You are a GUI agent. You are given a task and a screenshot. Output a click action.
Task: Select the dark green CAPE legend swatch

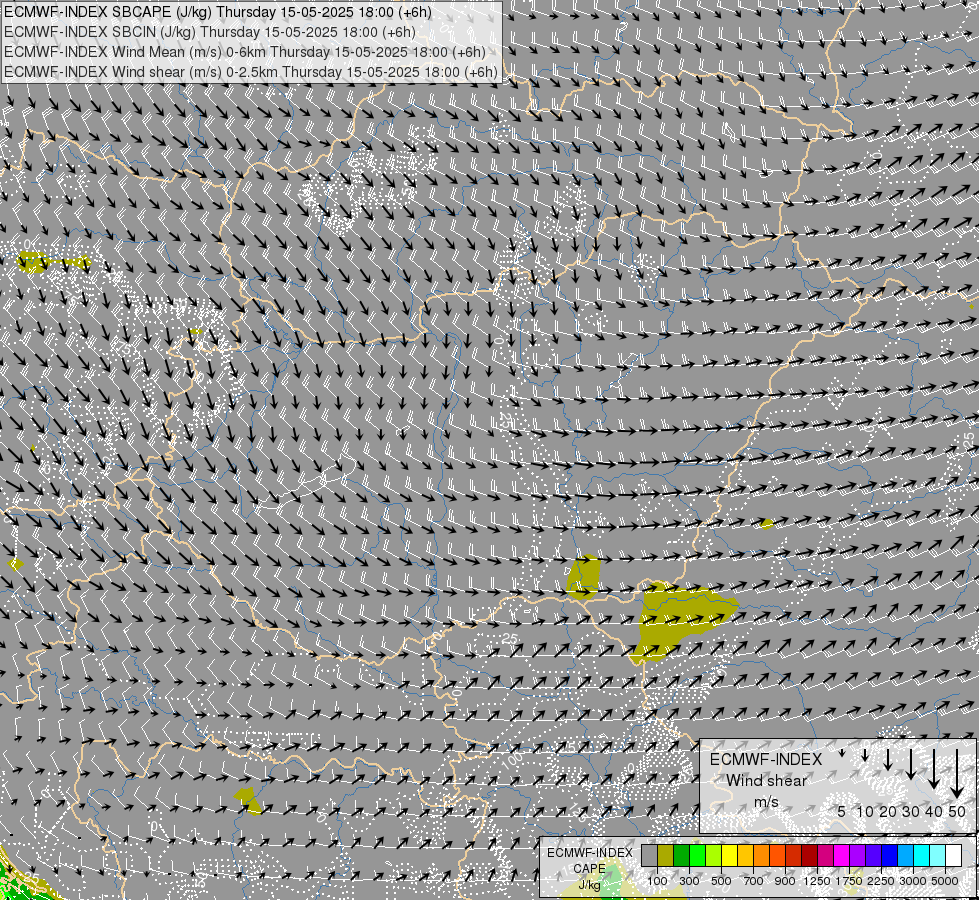point(682,856)
